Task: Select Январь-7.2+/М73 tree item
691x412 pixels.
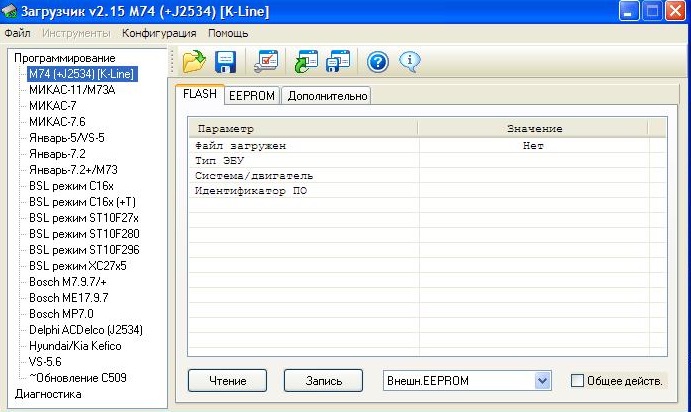Action: 74,170
